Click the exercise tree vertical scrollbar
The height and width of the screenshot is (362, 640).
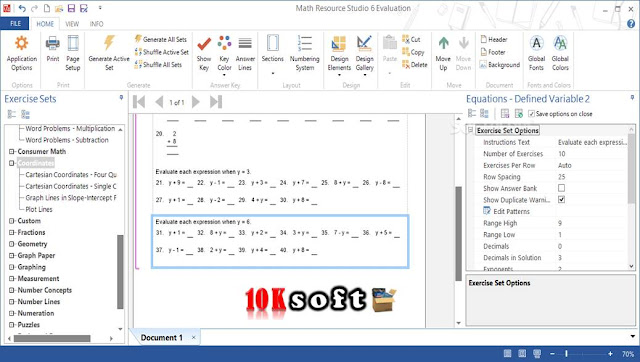120,272
